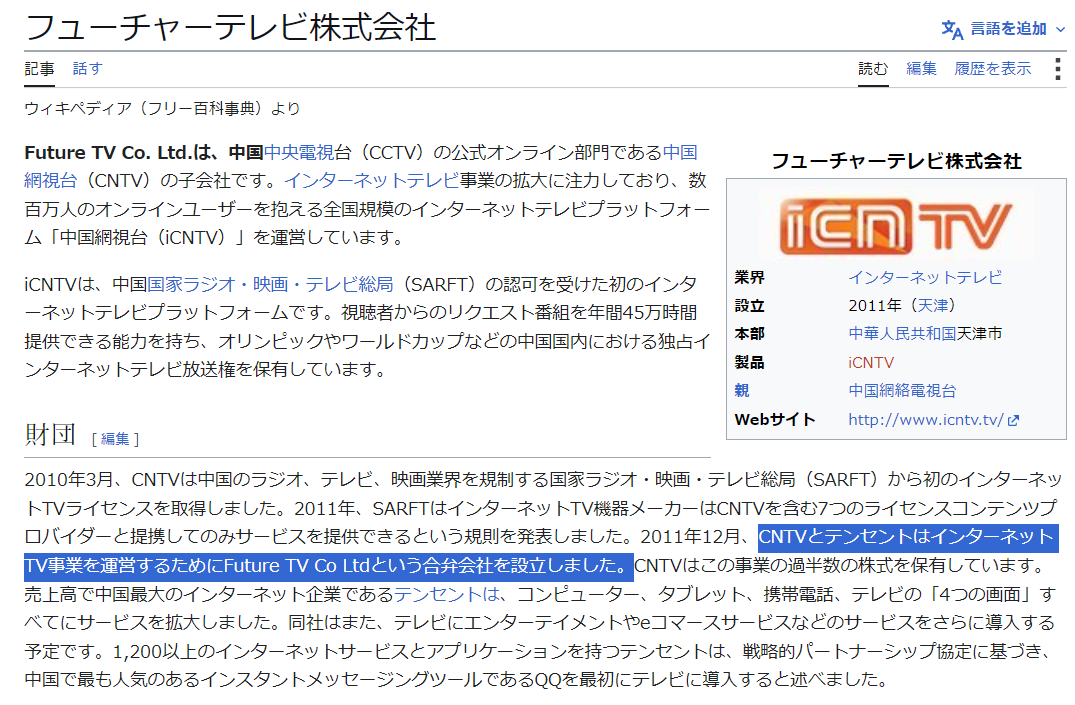Click the 設立 infobox label
1075x705 pixels.
tap(749, 305)
